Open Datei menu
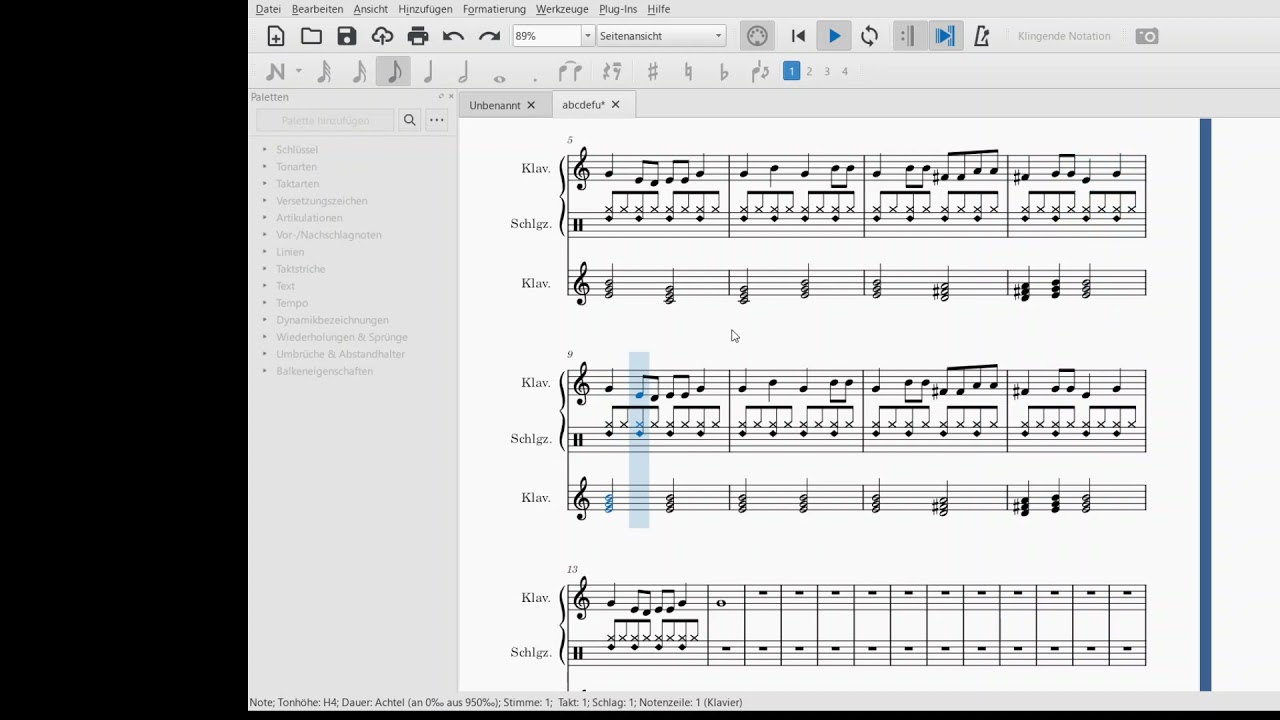Image resolution: width=1280 pixels, height=720 pixels. [x=268, y=9]
